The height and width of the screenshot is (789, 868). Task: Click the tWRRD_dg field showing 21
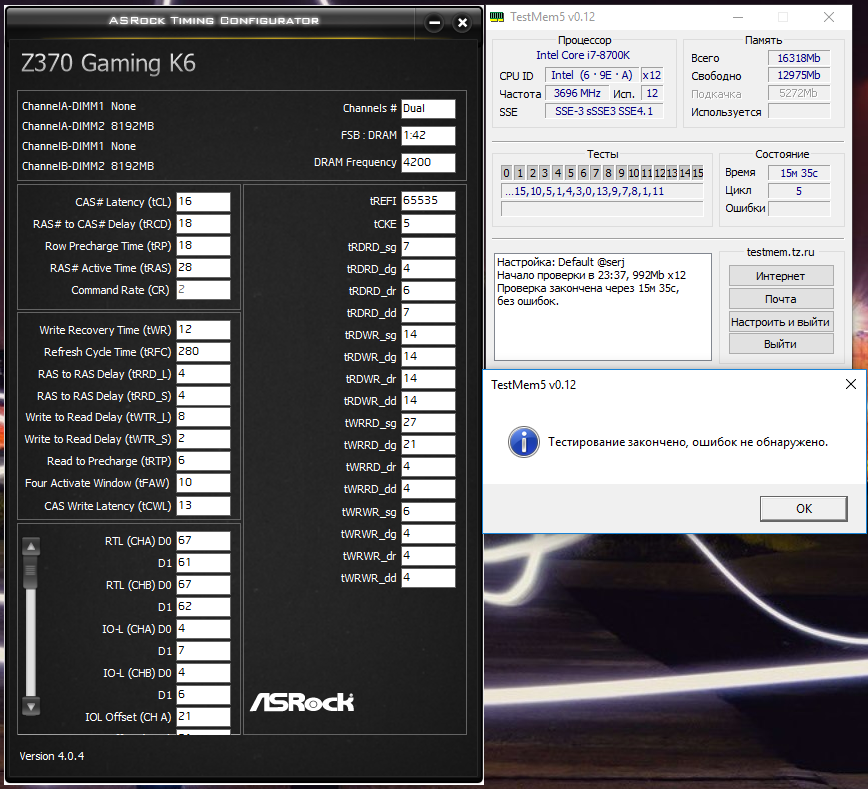(x=428, y=445)
